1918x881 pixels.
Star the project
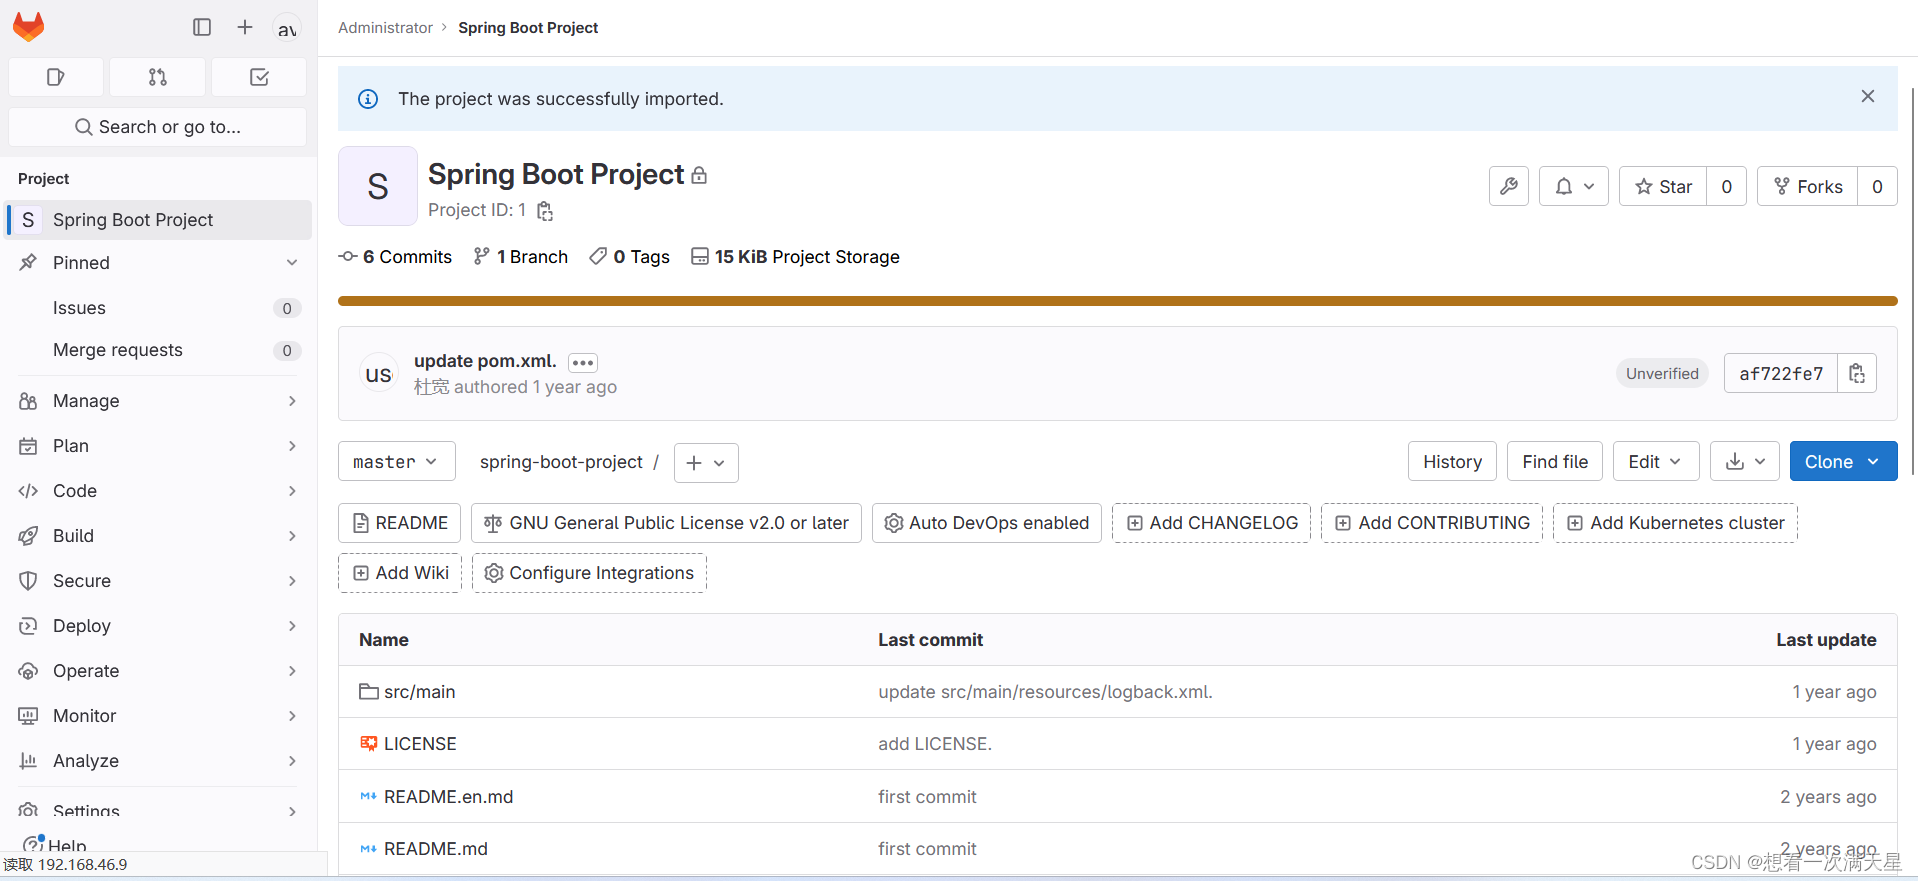coord(1663,186)
